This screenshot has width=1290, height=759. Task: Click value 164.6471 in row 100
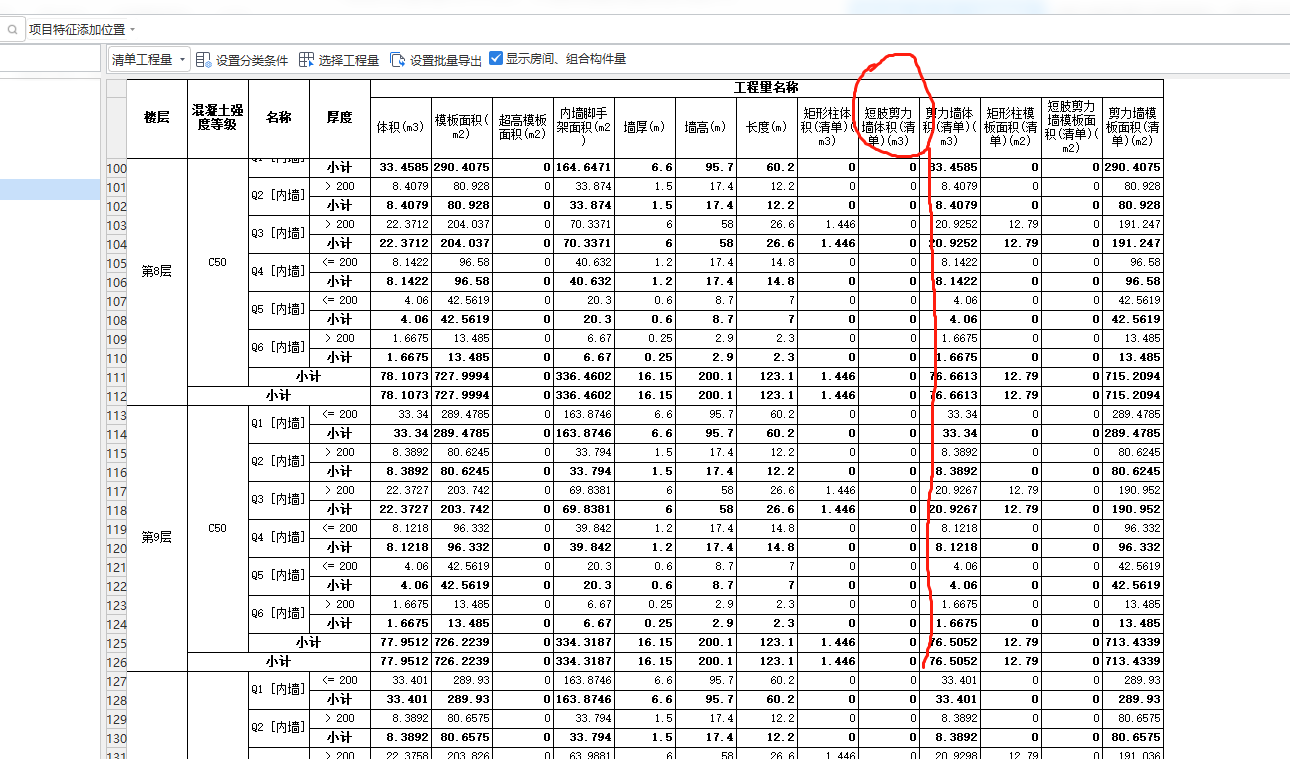[x=584, y=168]
